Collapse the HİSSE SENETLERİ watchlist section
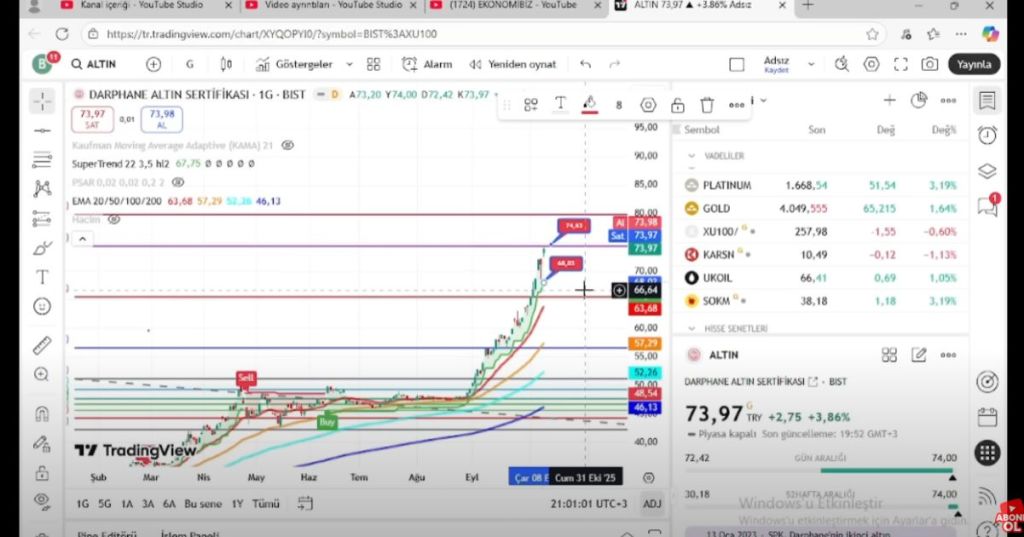Viewport: 1024px width, 537px height. click(x=692, y=329)
